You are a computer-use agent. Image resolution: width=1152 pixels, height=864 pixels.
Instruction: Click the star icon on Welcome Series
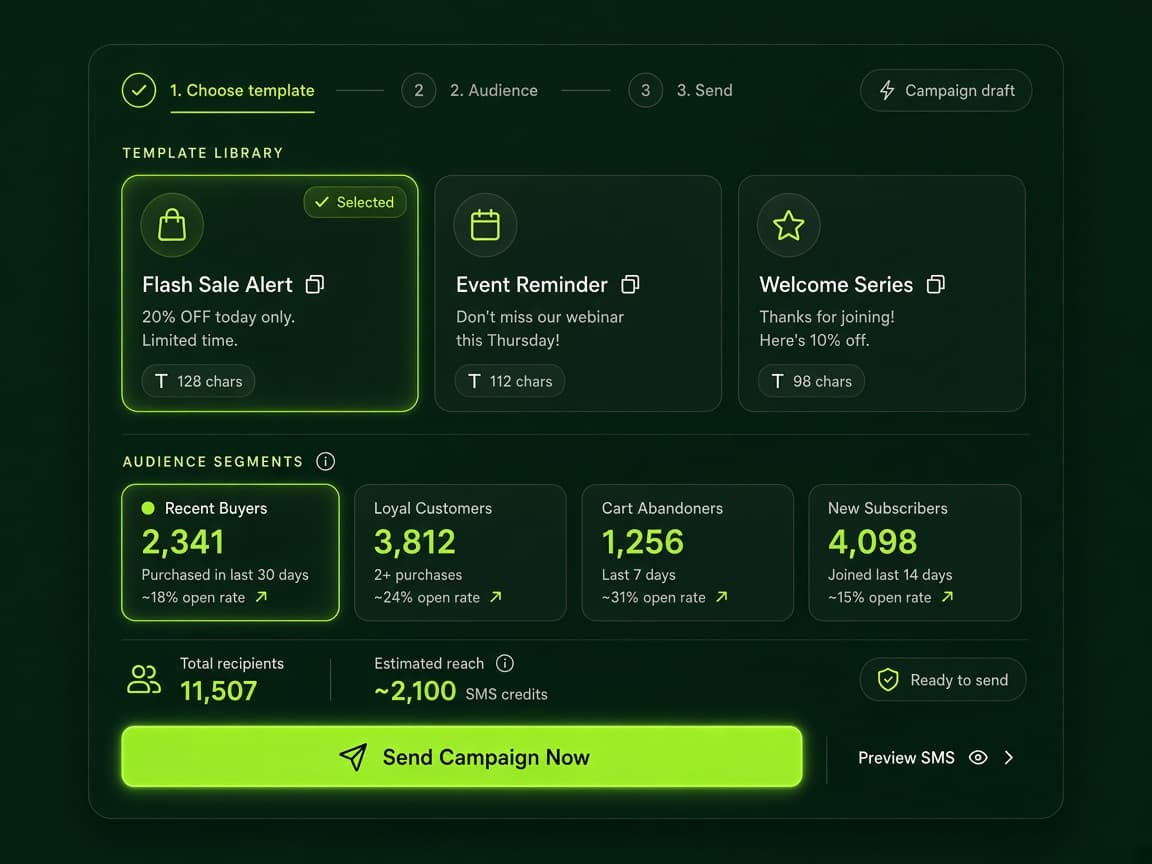click(x=788, y=225)
